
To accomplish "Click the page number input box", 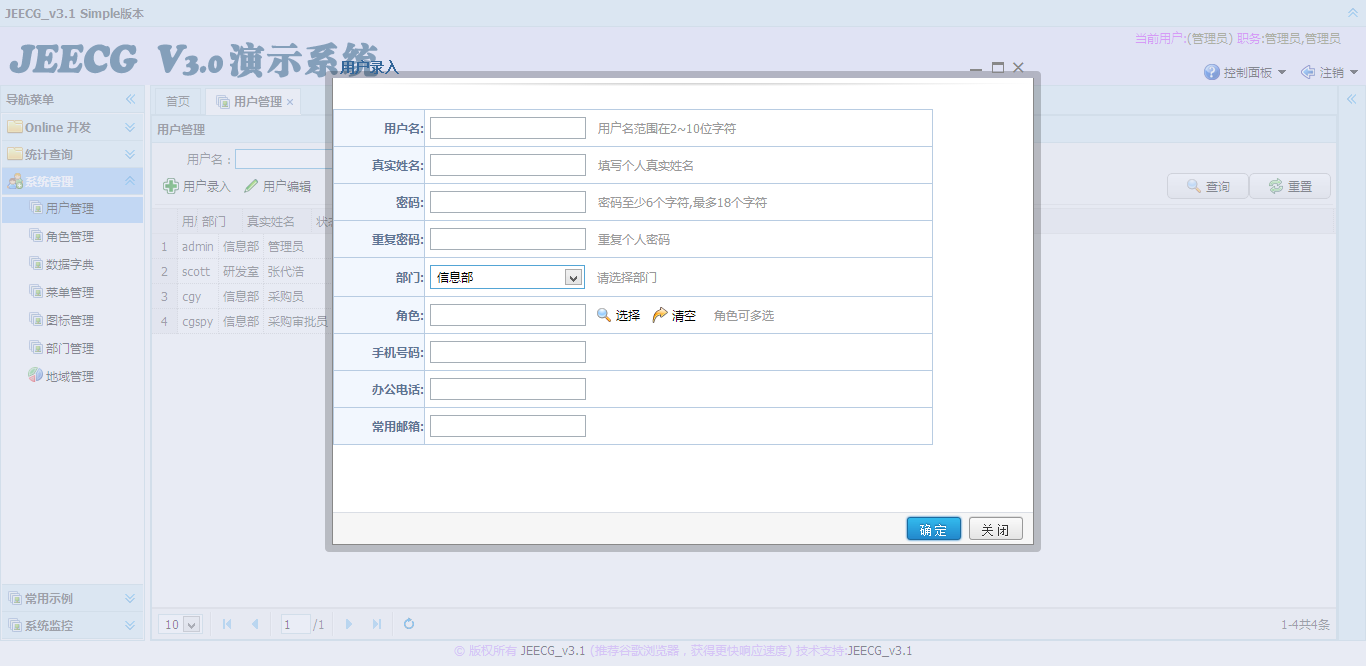I will [x=296, y=624].
